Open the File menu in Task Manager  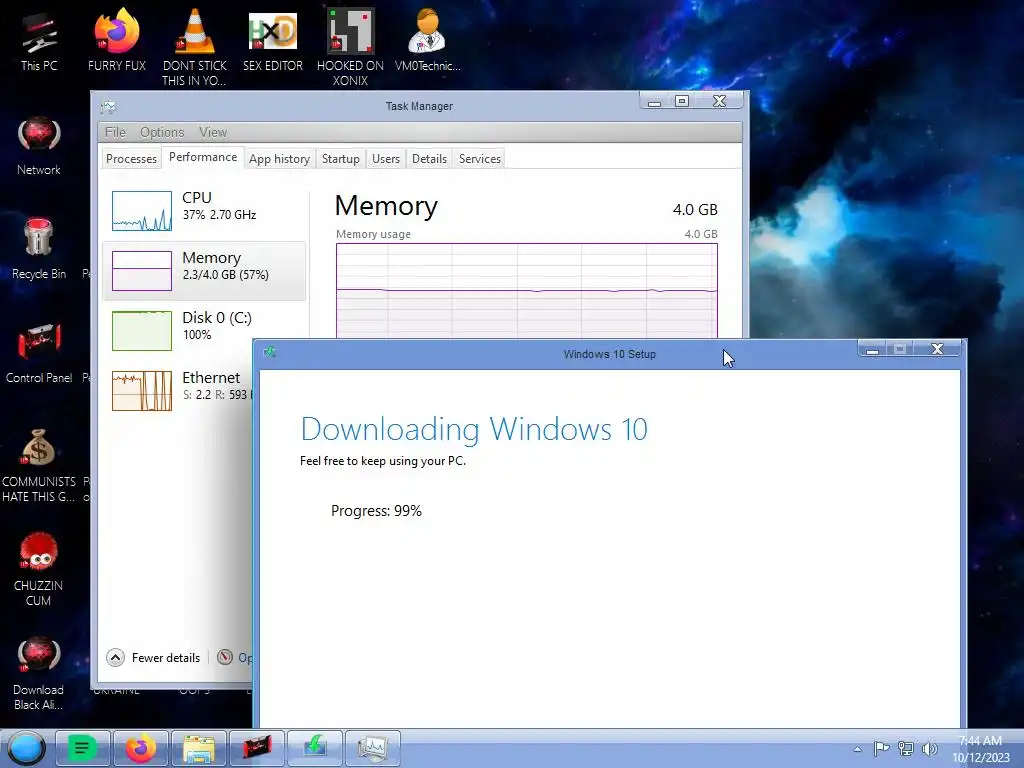coord(116,133)
